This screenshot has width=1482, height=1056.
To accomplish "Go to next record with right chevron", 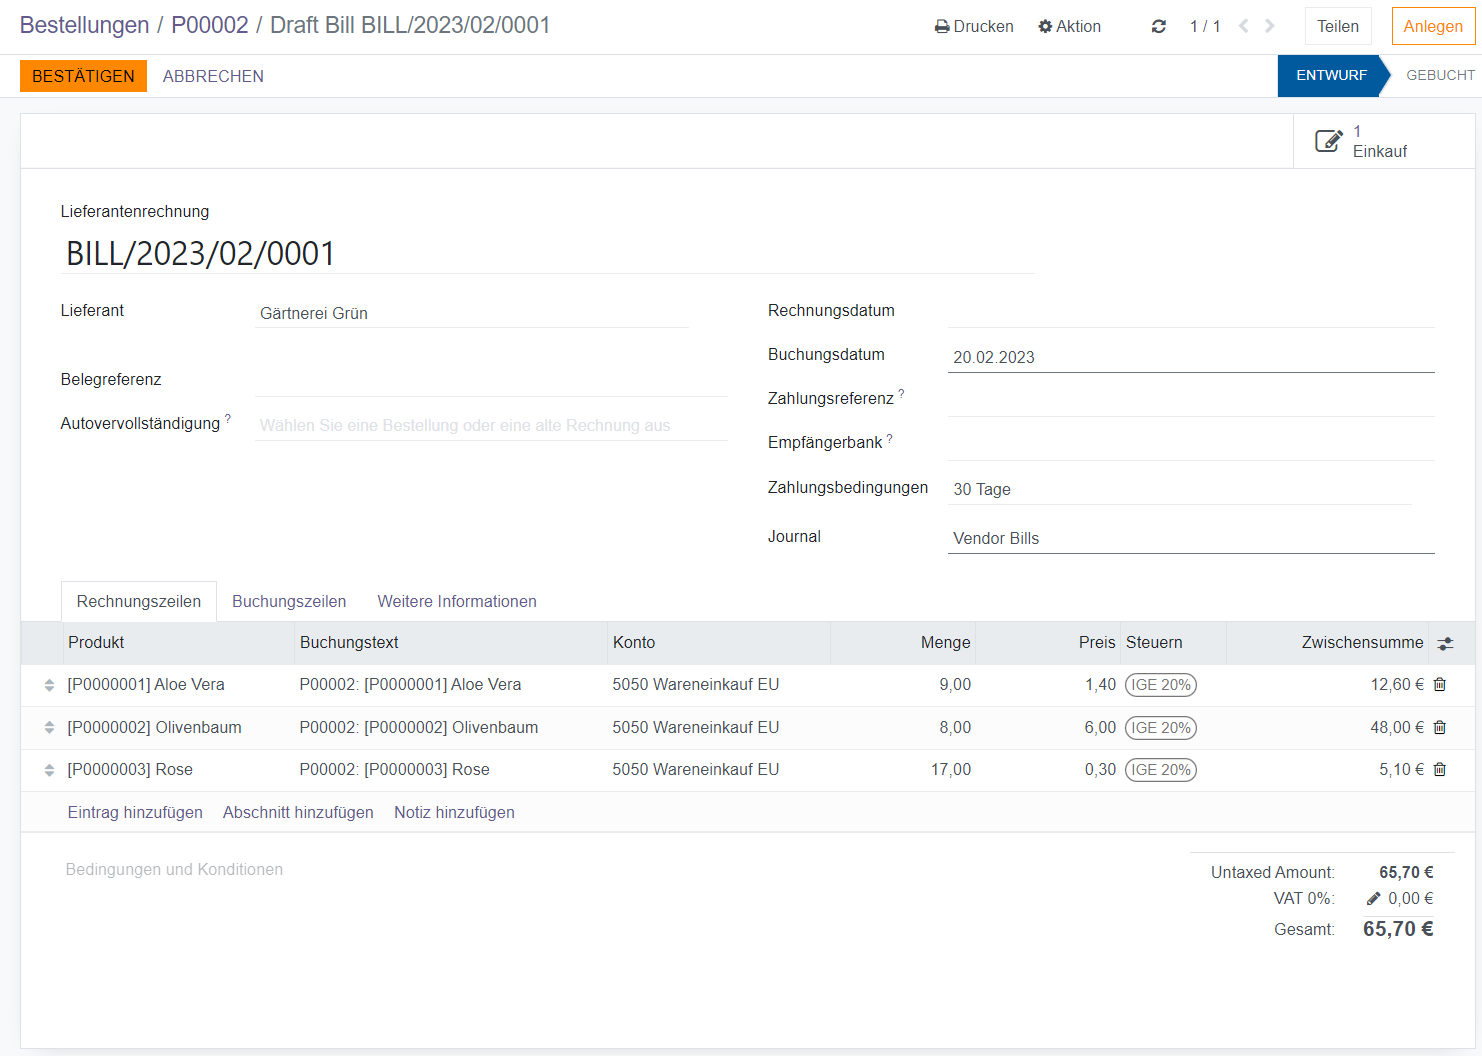I will pos(1270,26).
